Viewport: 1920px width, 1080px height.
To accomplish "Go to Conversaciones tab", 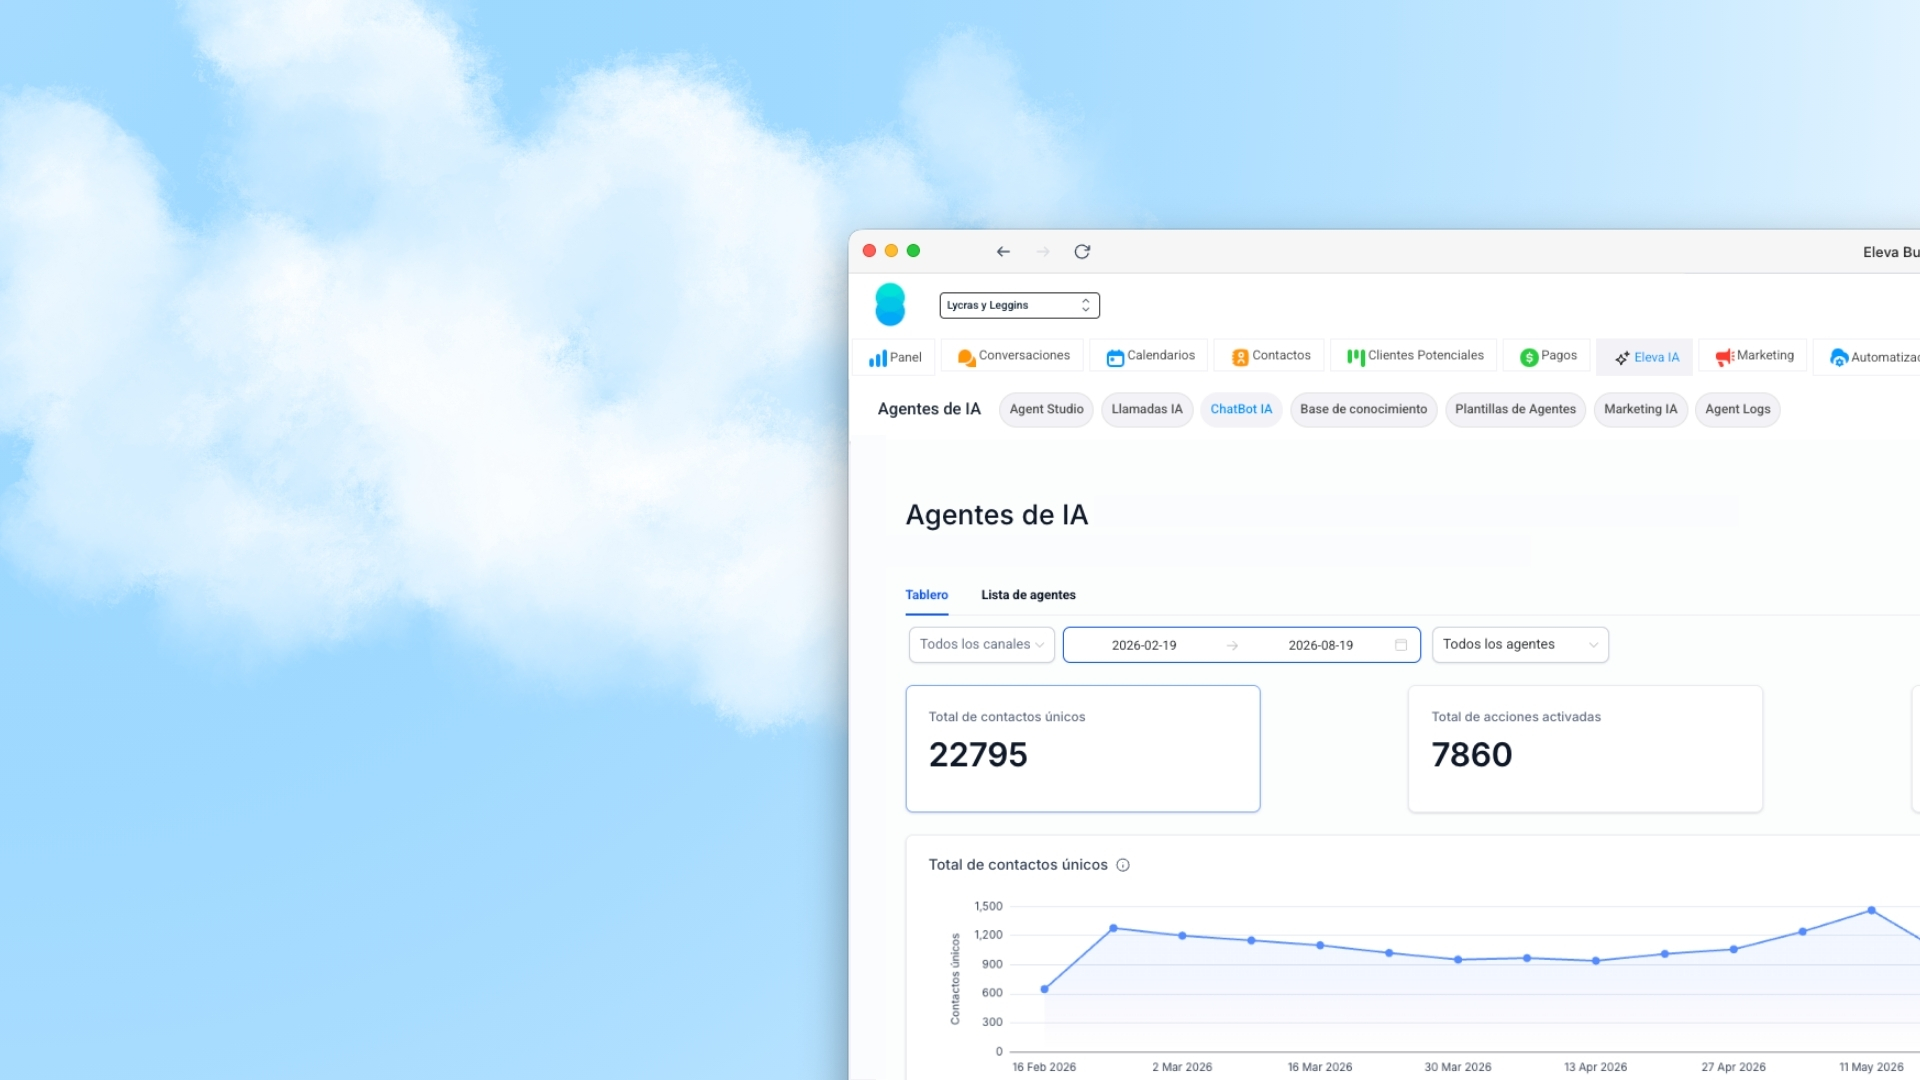I will point(1012,356).
